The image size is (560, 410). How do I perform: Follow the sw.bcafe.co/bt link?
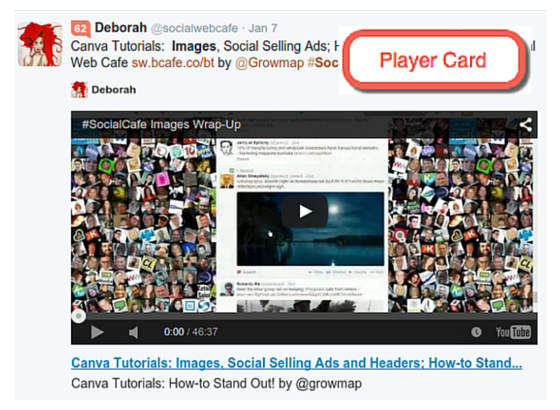[x=173, y=62]
